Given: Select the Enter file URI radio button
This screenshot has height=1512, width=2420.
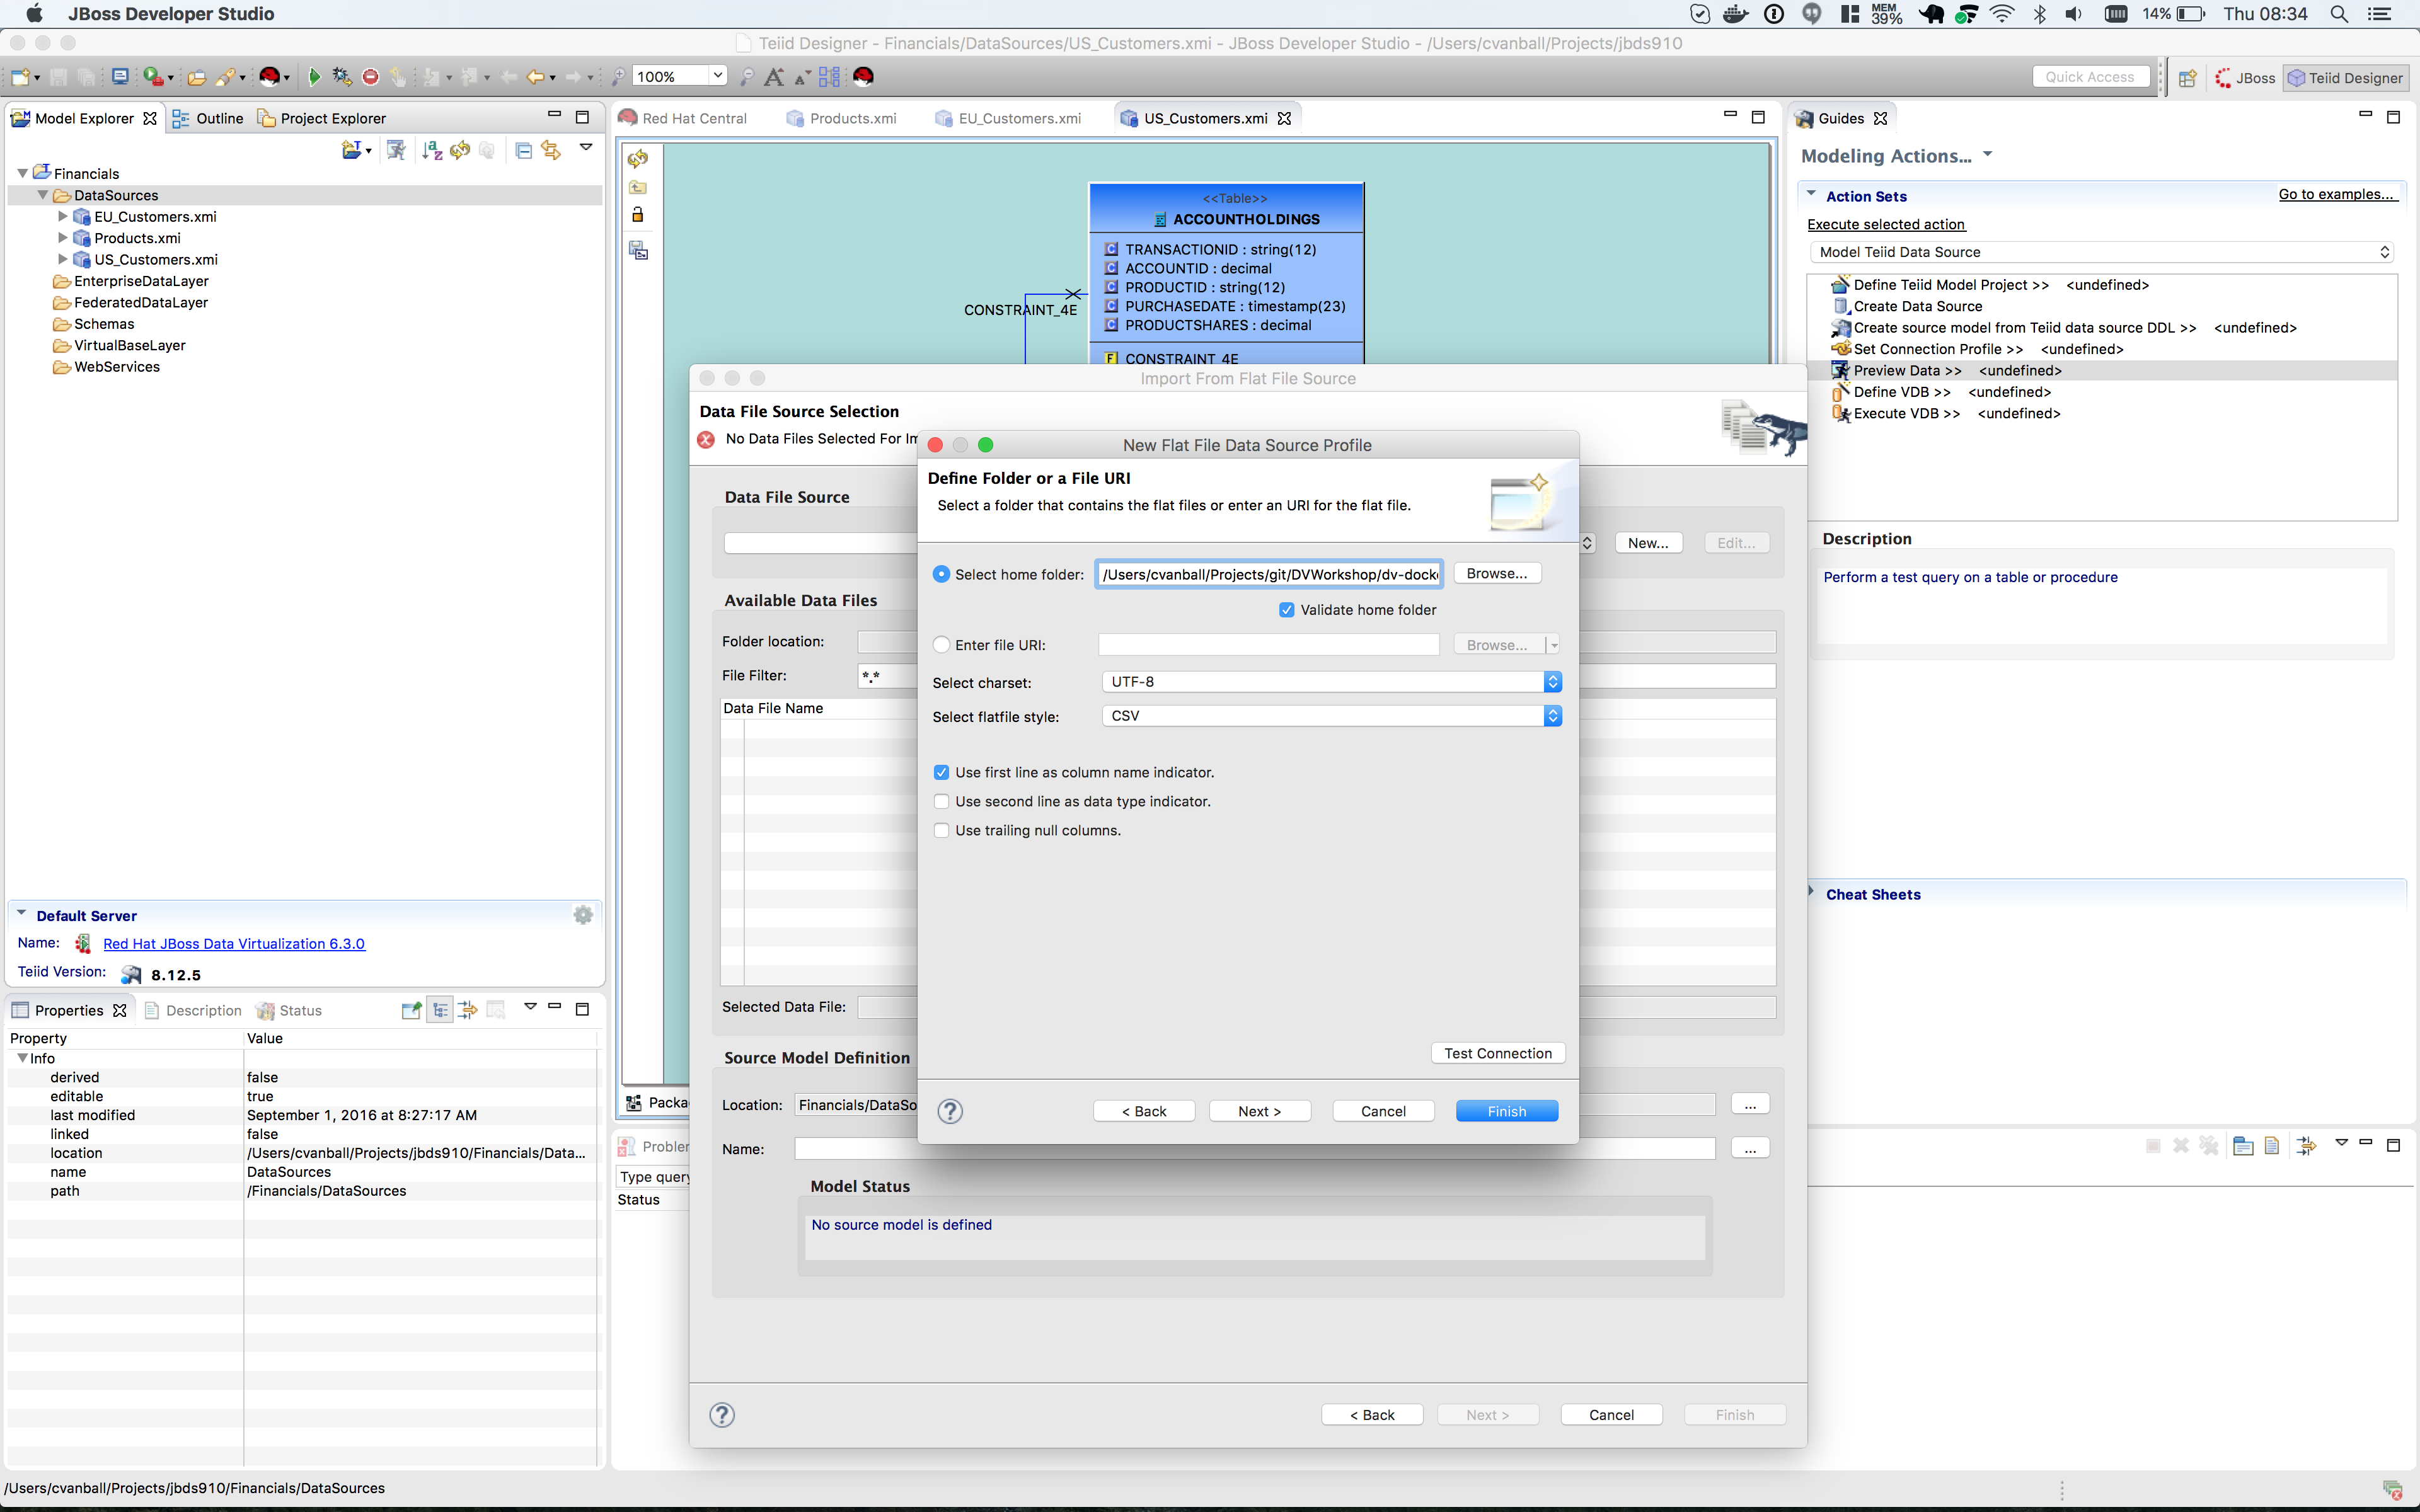Looking at the screenshot, I should [941, 645].
